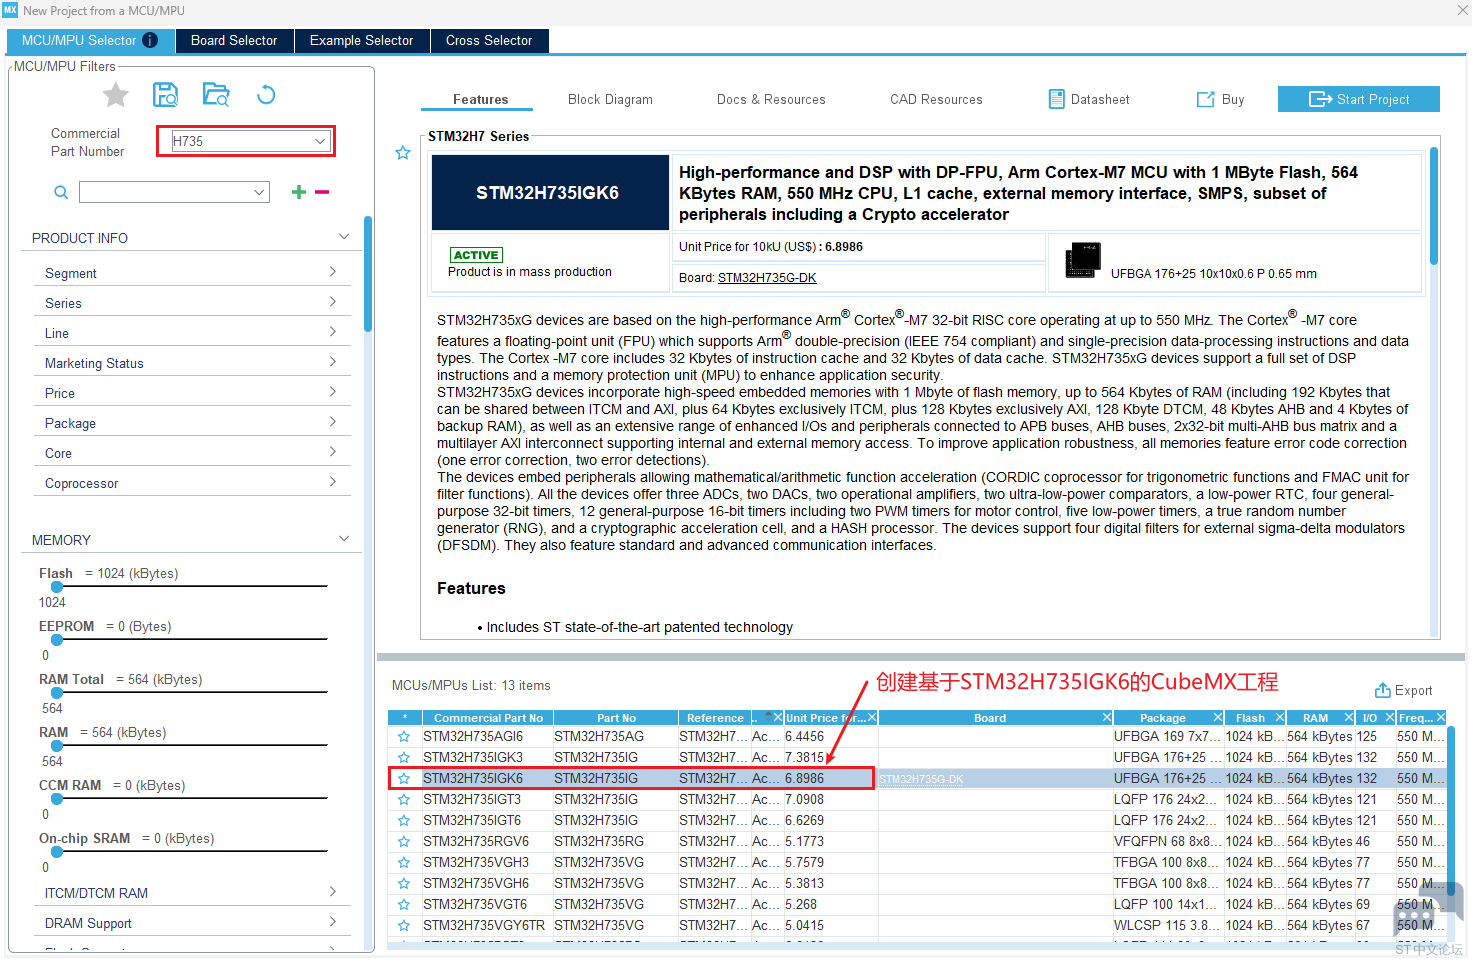Favorite the STM32H735AGI6 row star
The image size is (1472, 965).
click(404, 736)
